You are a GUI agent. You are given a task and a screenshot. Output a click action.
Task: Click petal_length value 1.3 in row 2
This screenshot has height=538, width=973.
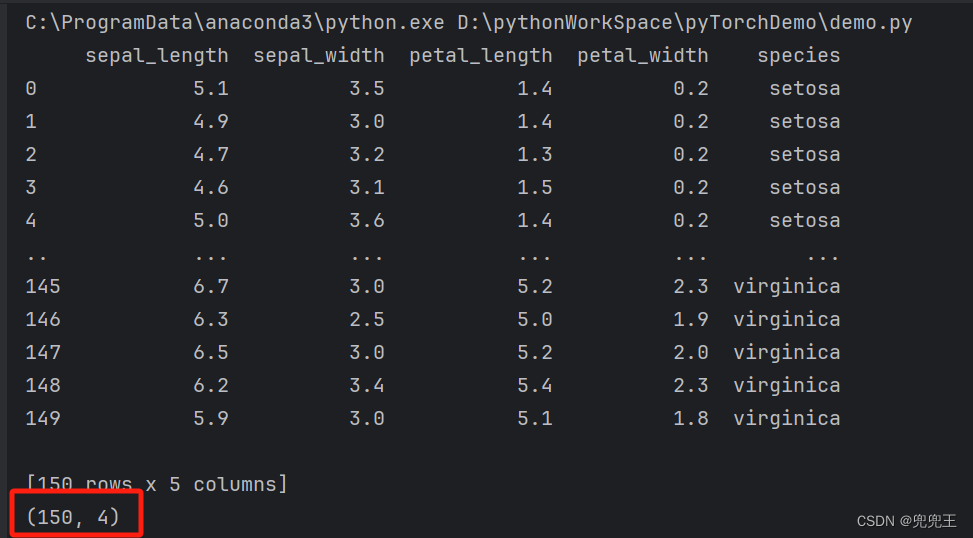click(x=535, y=155)
